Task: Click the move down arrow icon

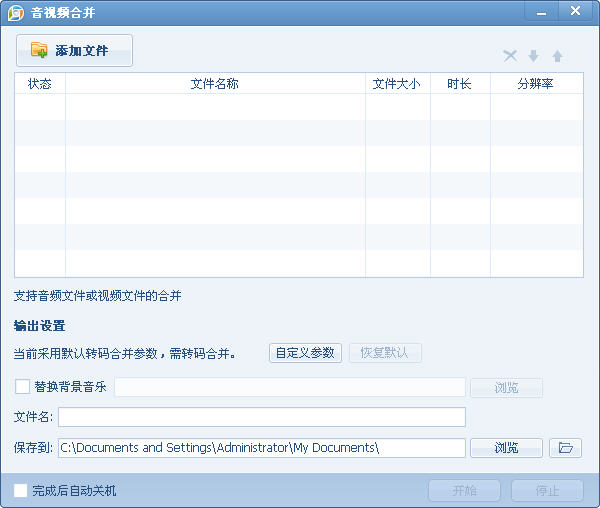Action: [x=534, y=56]
